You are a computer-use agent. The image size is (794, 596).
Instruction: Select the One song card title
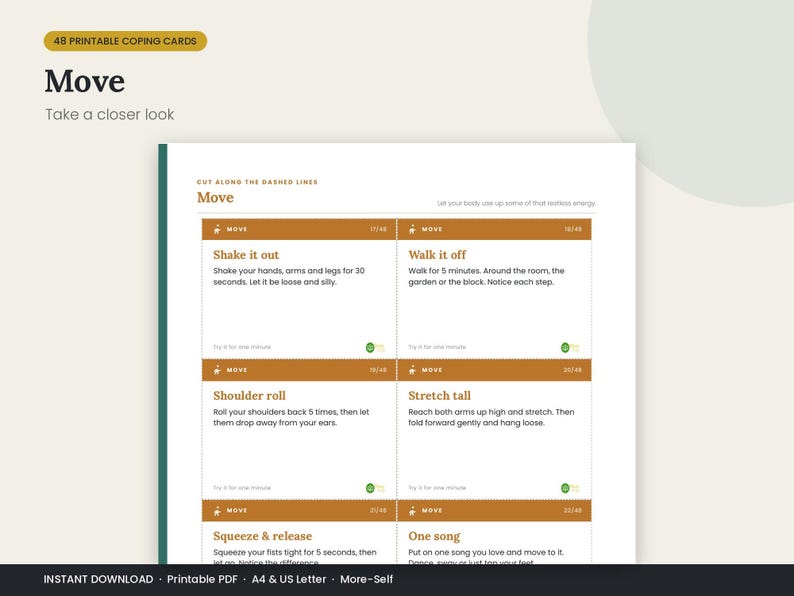click(434, 536)
